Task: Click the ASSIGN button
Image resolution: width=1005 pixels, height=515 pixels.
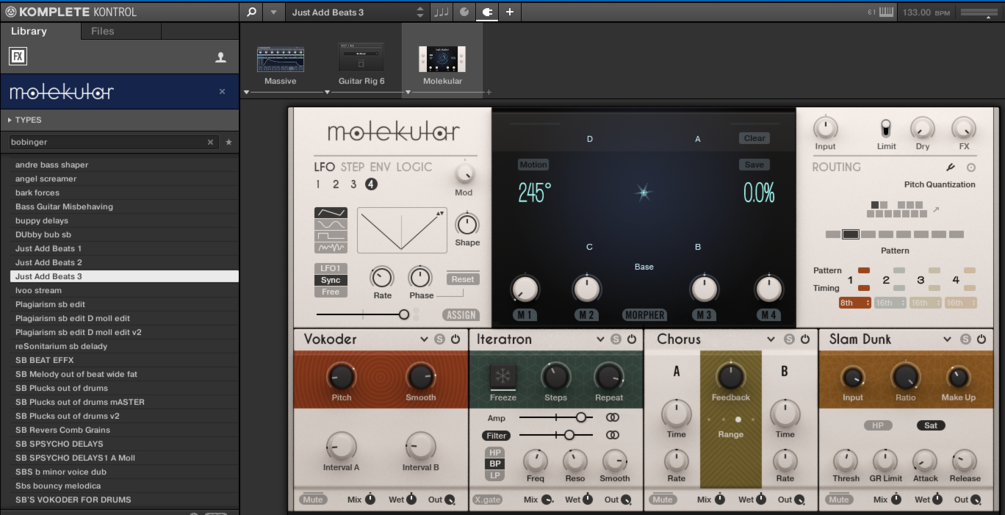Action: [461, 315]
